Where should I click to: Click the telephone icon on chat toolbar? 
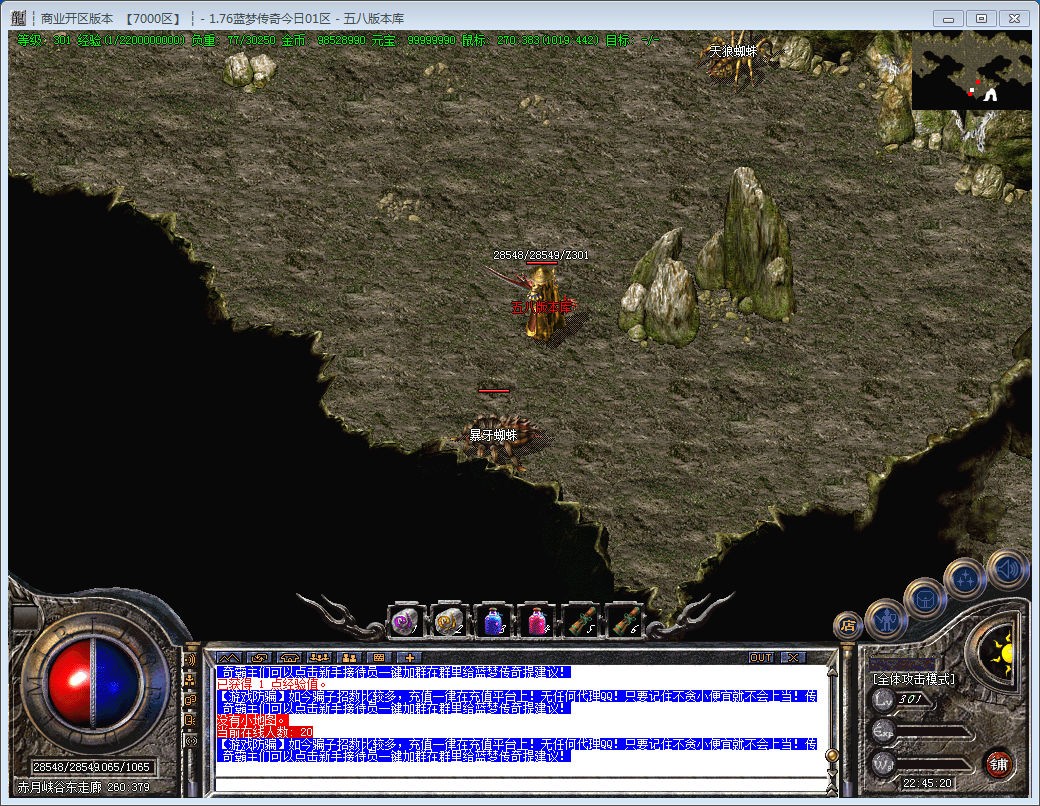pos(290,657)
